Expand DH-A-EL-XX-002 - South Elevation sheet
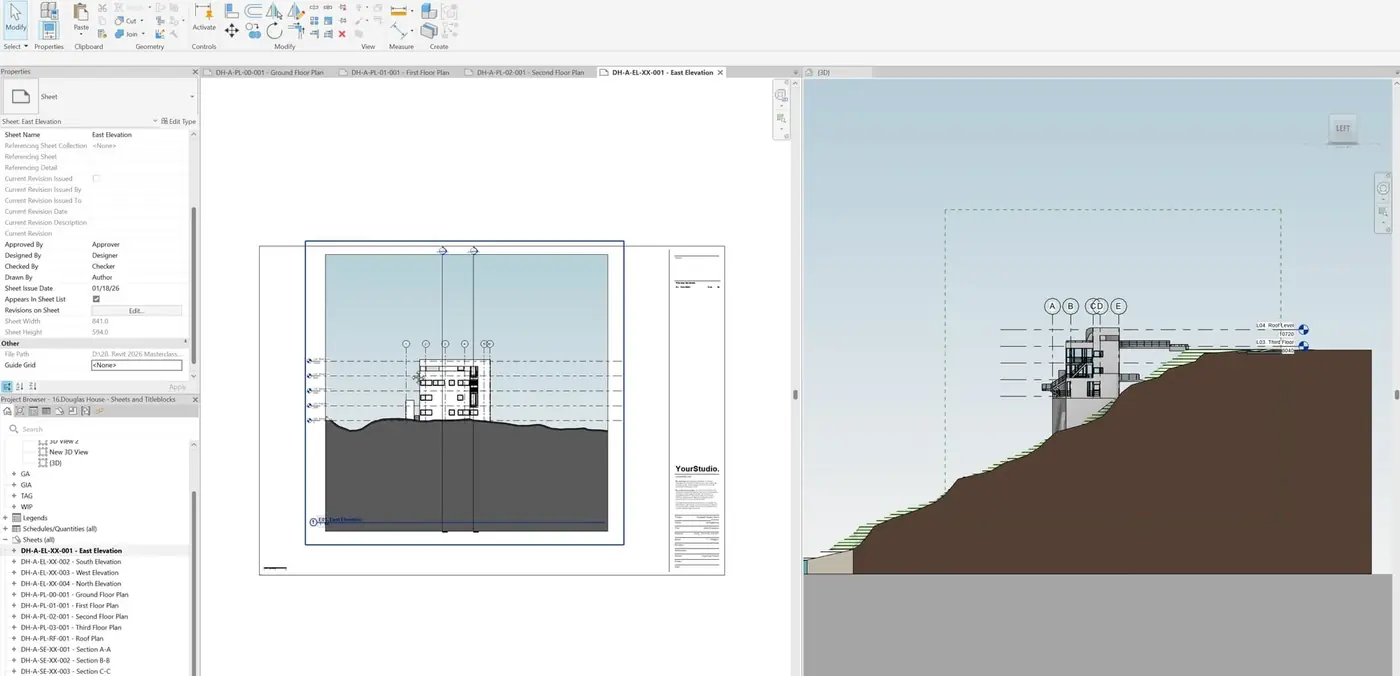 pyautogui.click(x=14, y=562)
